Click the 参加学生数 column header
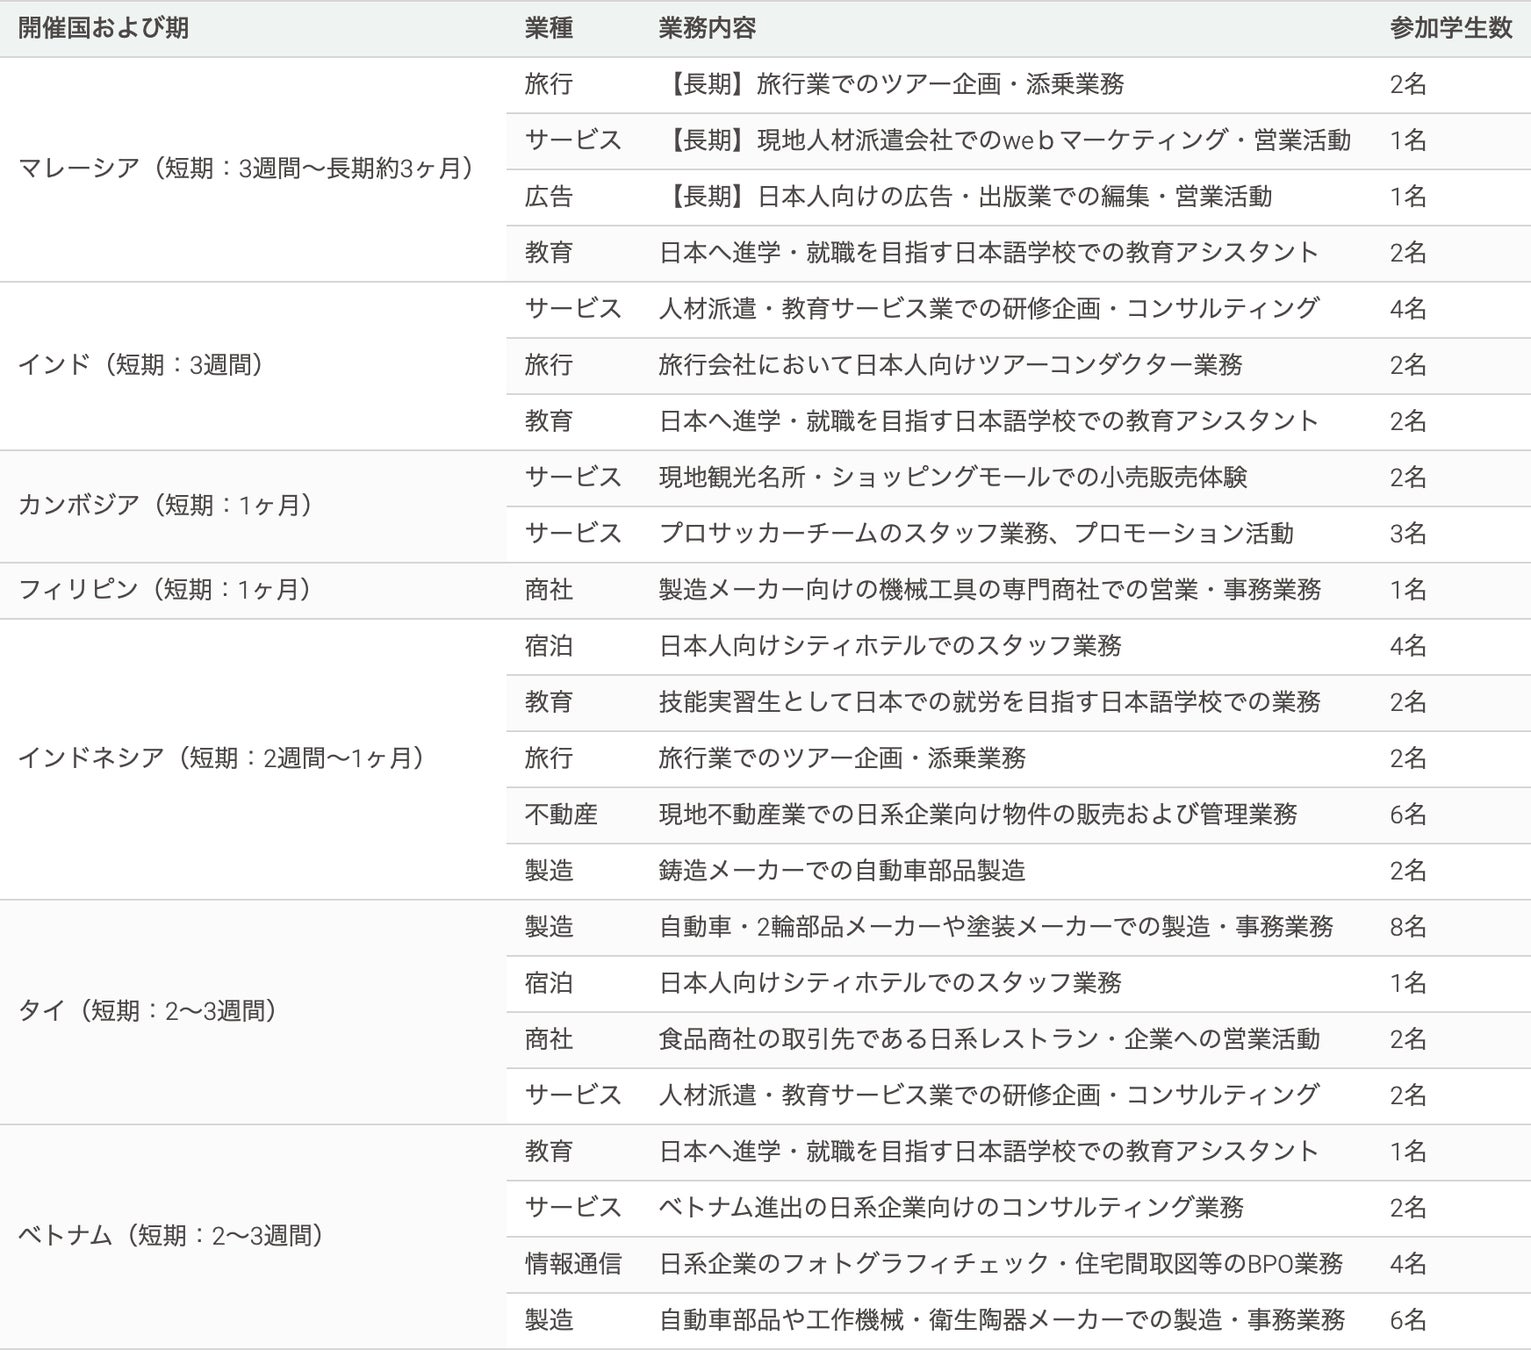 pos(1450,28)
